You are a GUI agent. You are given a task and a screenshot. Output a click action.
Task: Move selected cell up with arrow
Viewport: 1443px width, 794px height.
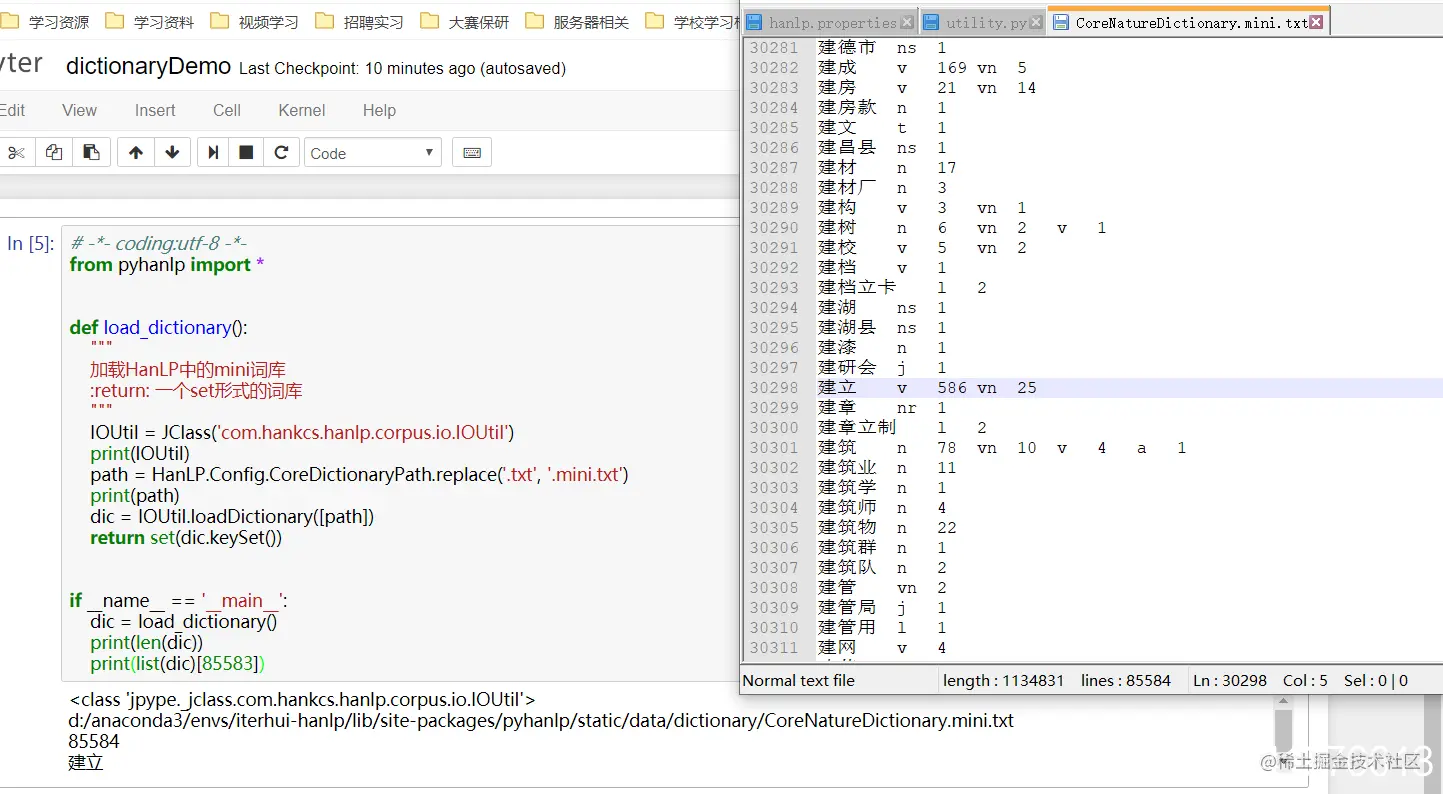[x=136, y=152]
